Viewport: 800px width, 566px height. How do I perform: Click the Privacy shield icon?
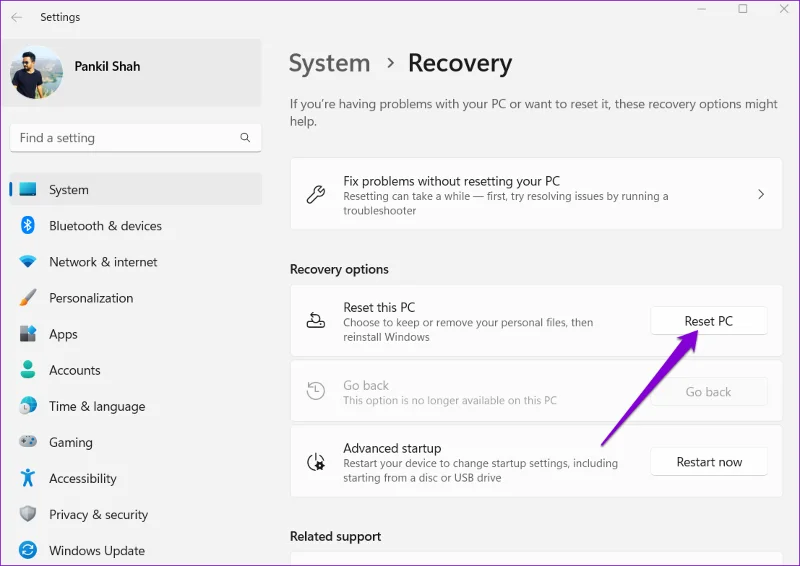coord(28,514)
